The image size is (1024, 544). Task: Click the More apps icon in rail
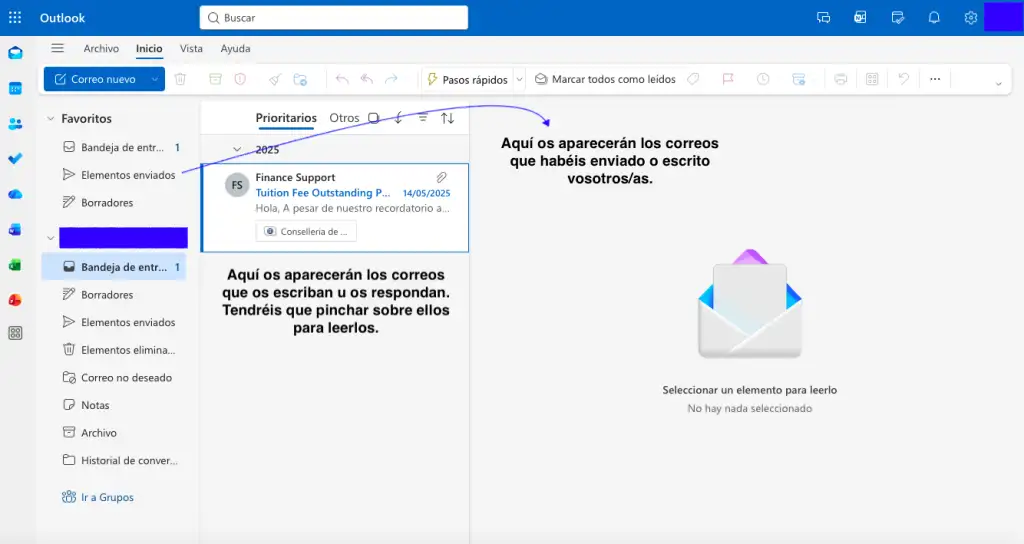point(15,333)
